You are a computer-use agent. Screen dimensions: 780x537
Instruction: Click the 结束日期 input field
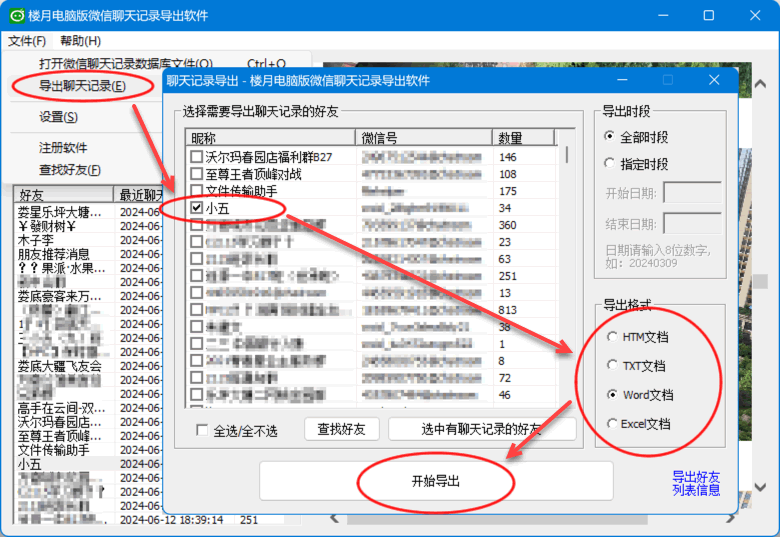click(692, 224)
